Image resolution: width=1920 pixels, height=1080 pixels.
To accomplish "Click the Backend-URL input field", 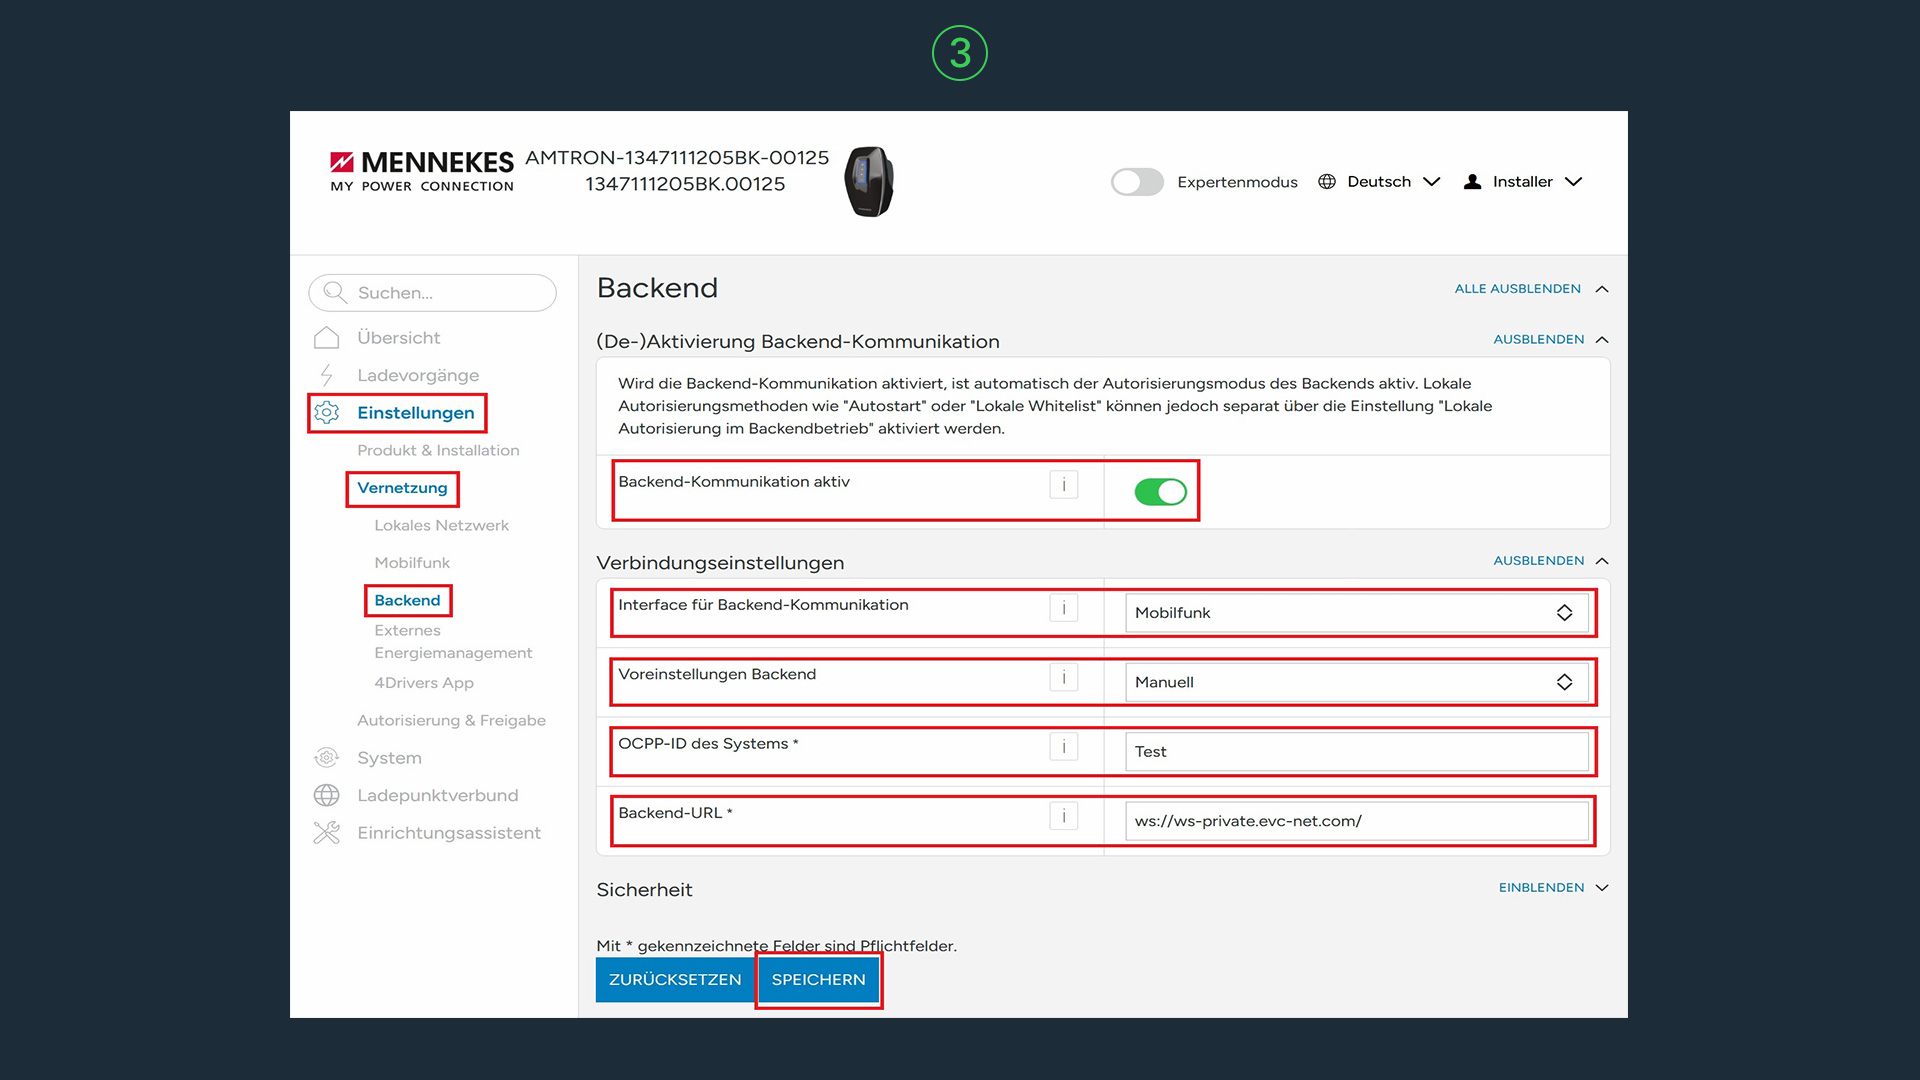I will click(1356, 821).
